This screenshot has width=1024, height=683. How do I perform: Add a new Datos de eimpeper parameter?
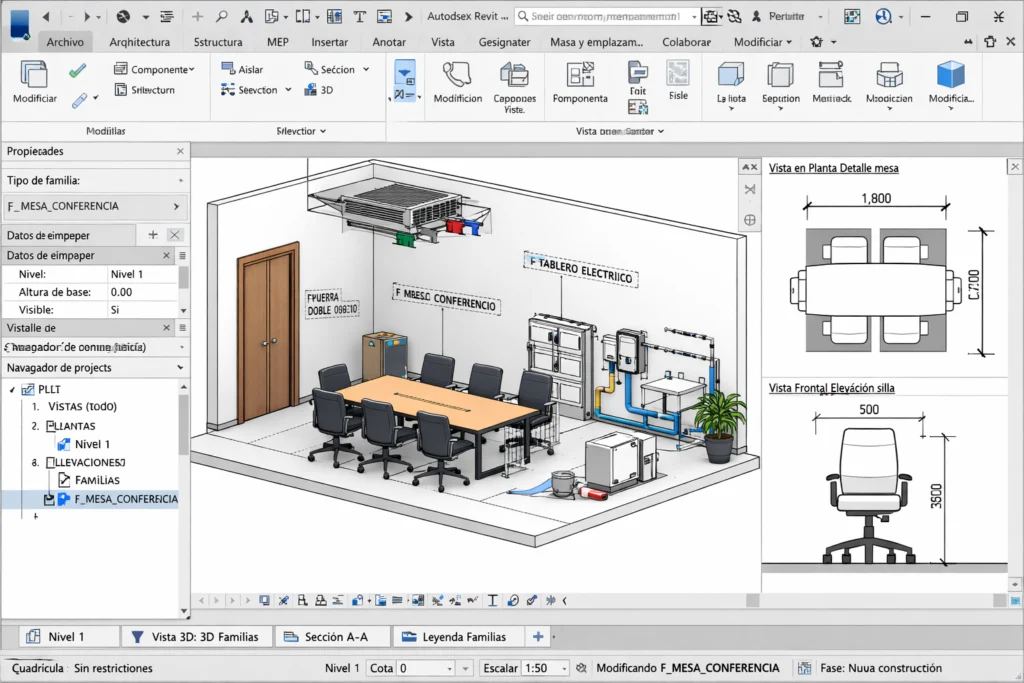(150, 234)
